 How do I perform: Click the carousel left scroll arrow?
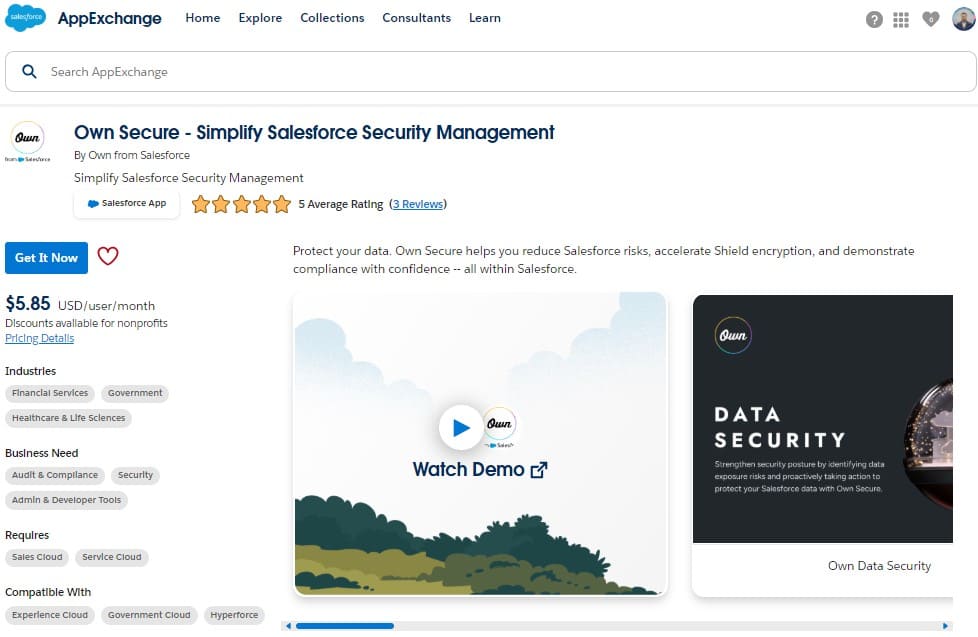288,626
